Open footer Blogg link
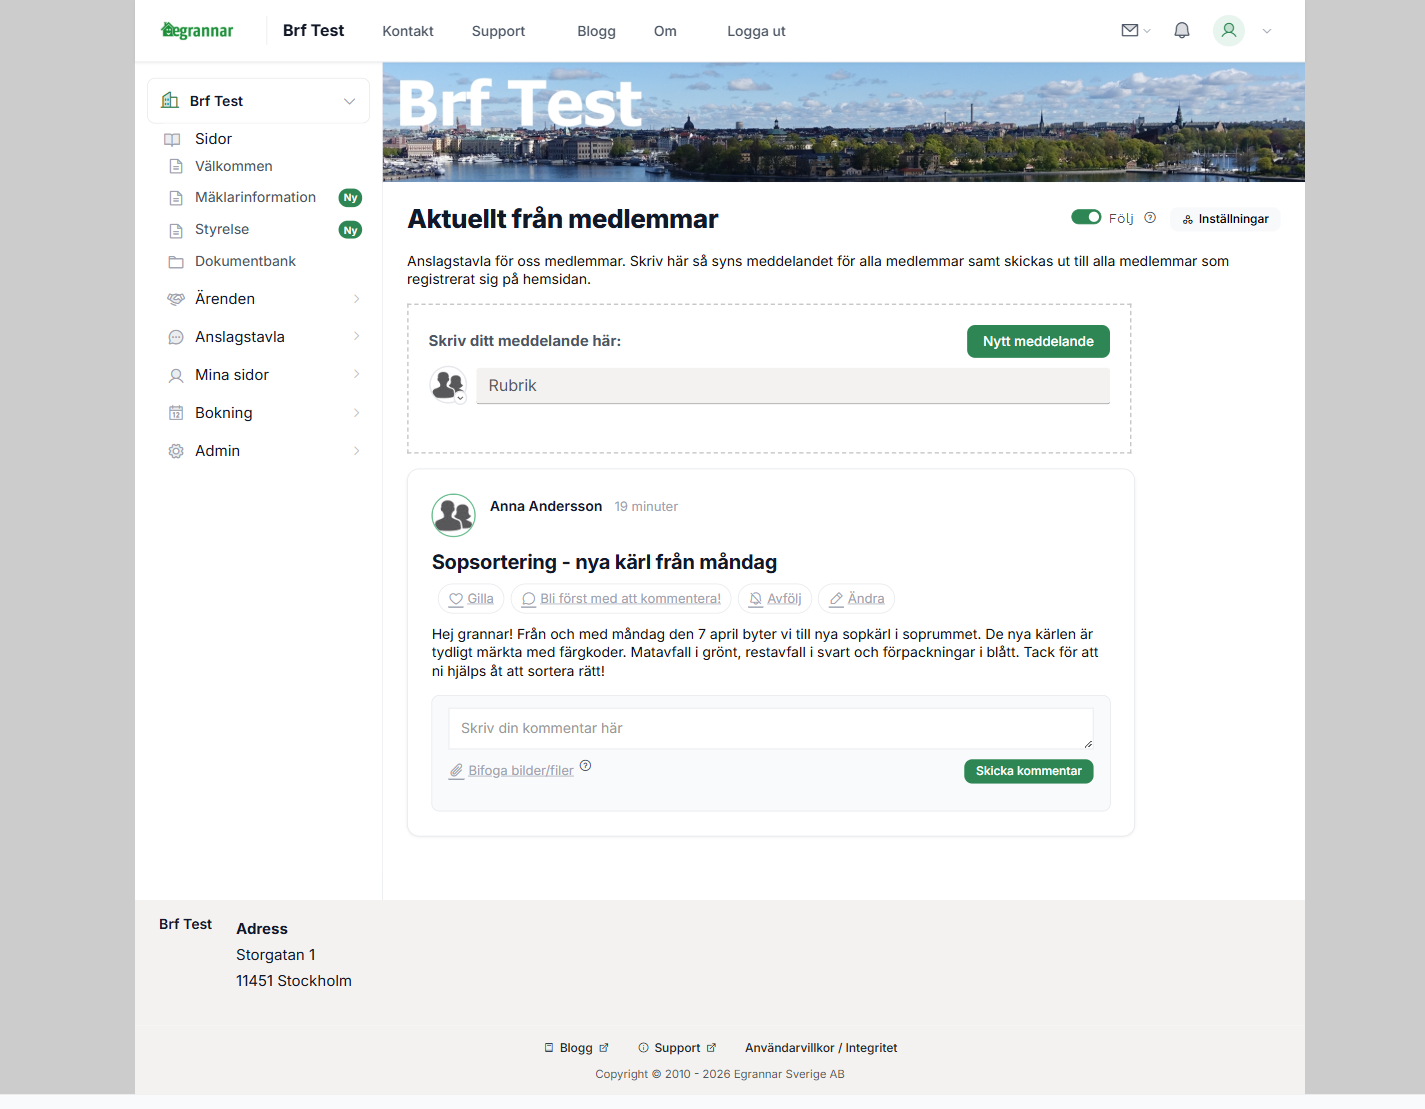The width and height of the screenshot is (1425, 1109). tap(576, 1048)
